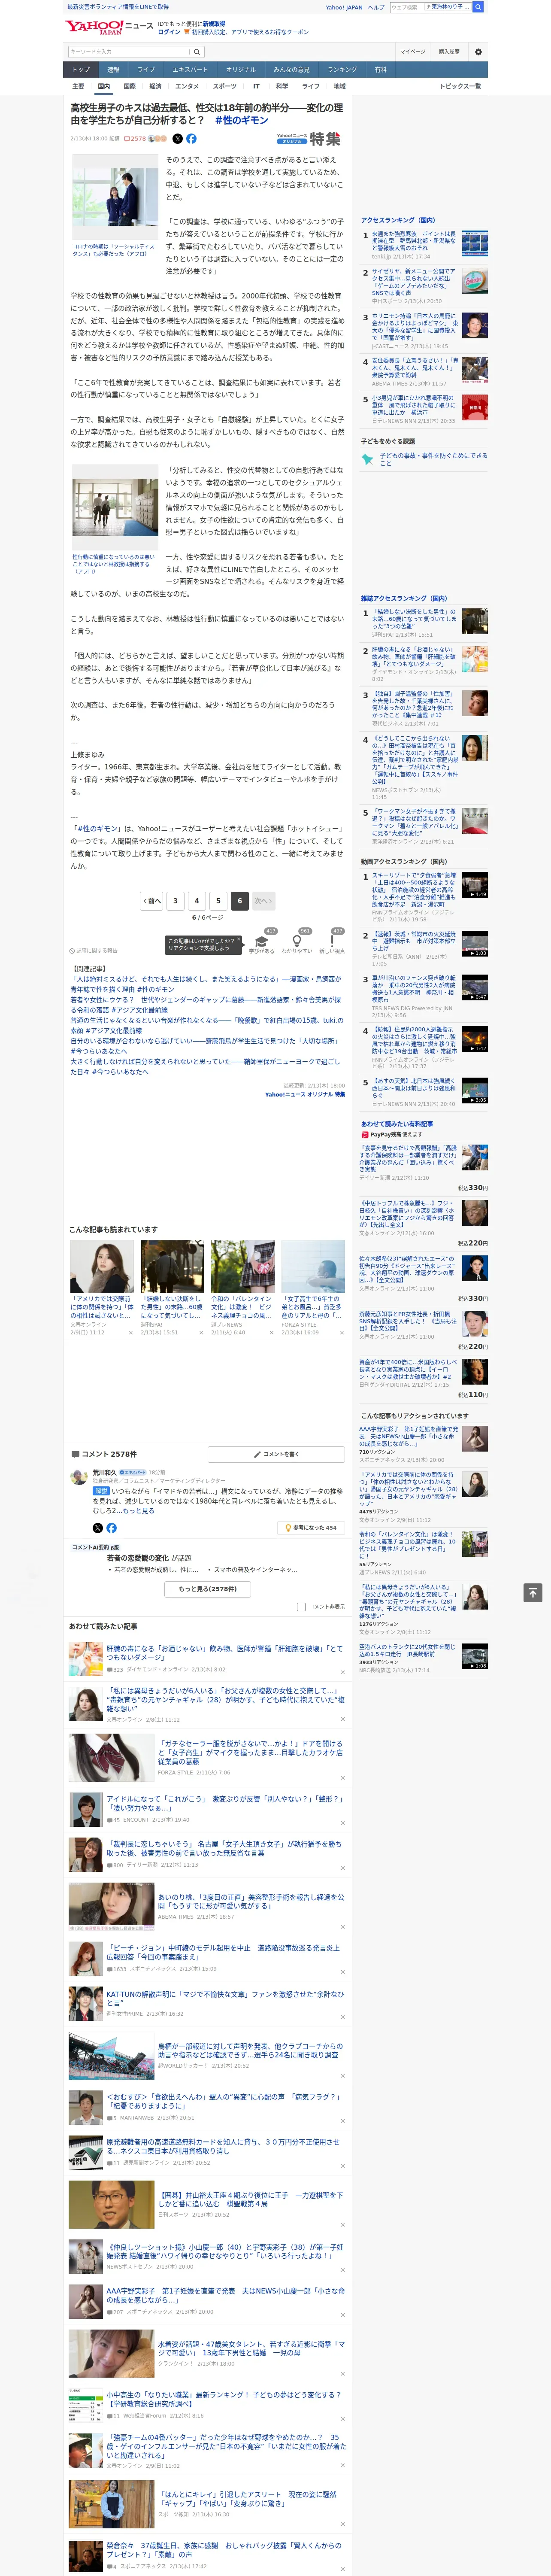Share the expert comment on X
The height and width of the screenshot is (2576, 551).
coord(98,1527)
